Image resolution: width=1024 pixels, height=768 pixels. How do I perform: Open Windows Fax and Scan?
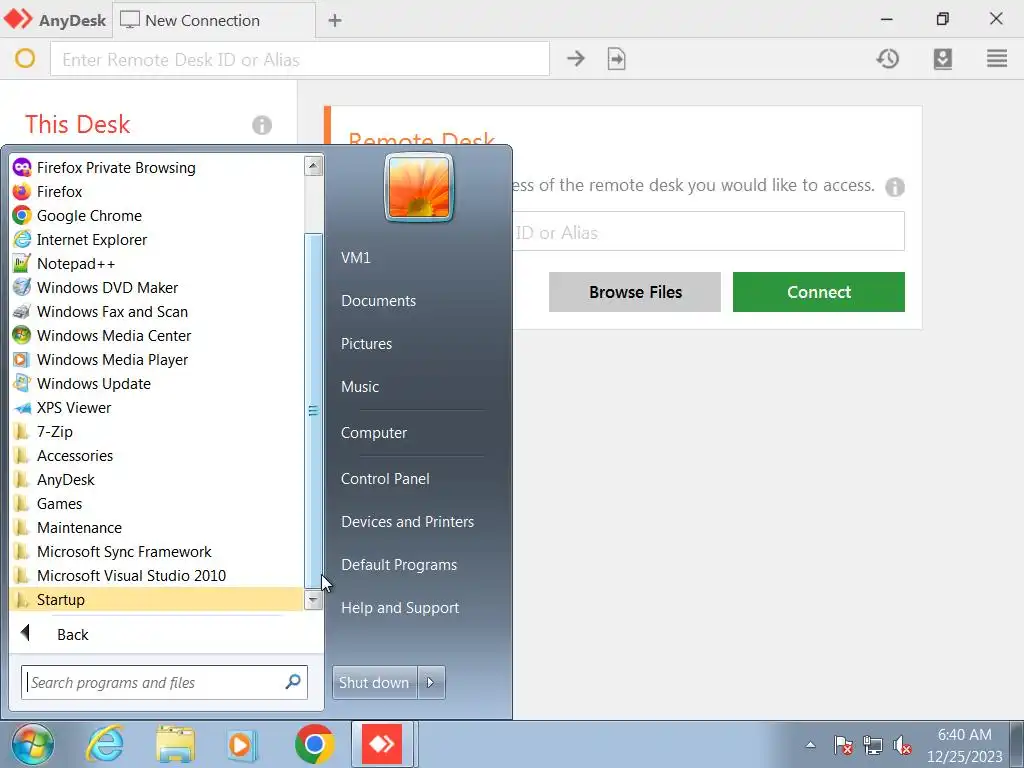pyautogui.click(x=157, y=312)
